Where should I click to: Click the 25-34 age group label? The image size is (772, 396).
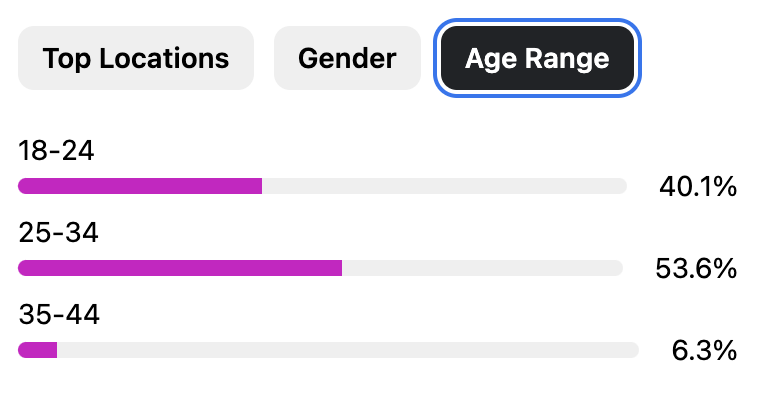(58, 232)
